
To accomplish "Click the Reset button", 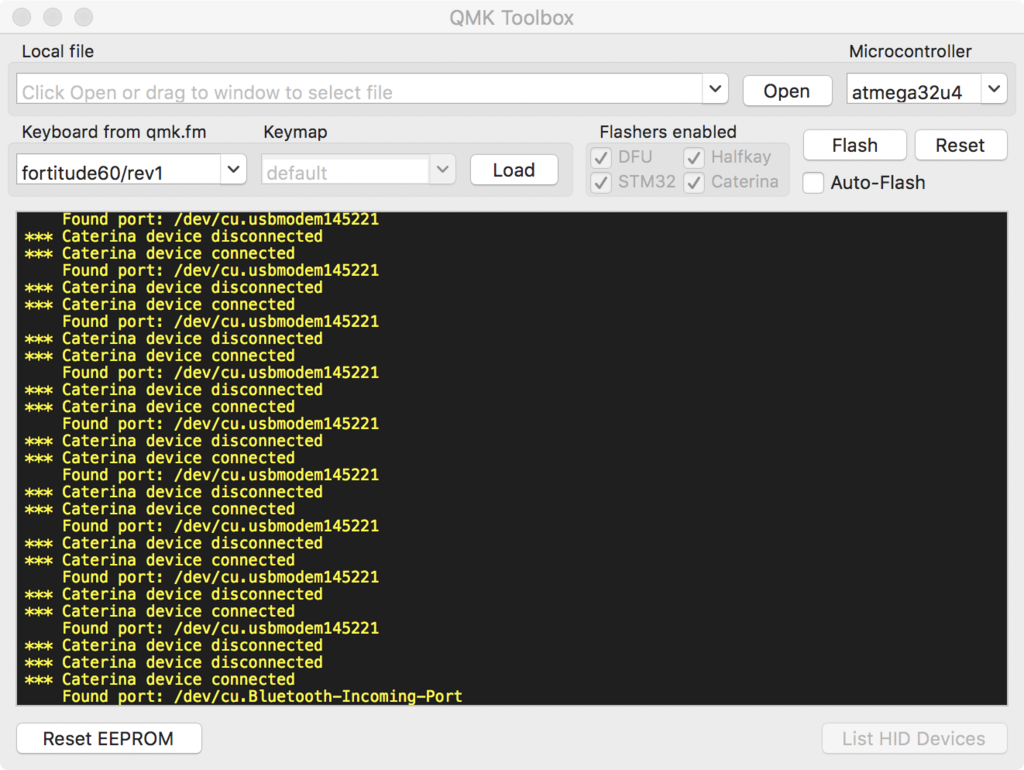I will pos(960,145).
